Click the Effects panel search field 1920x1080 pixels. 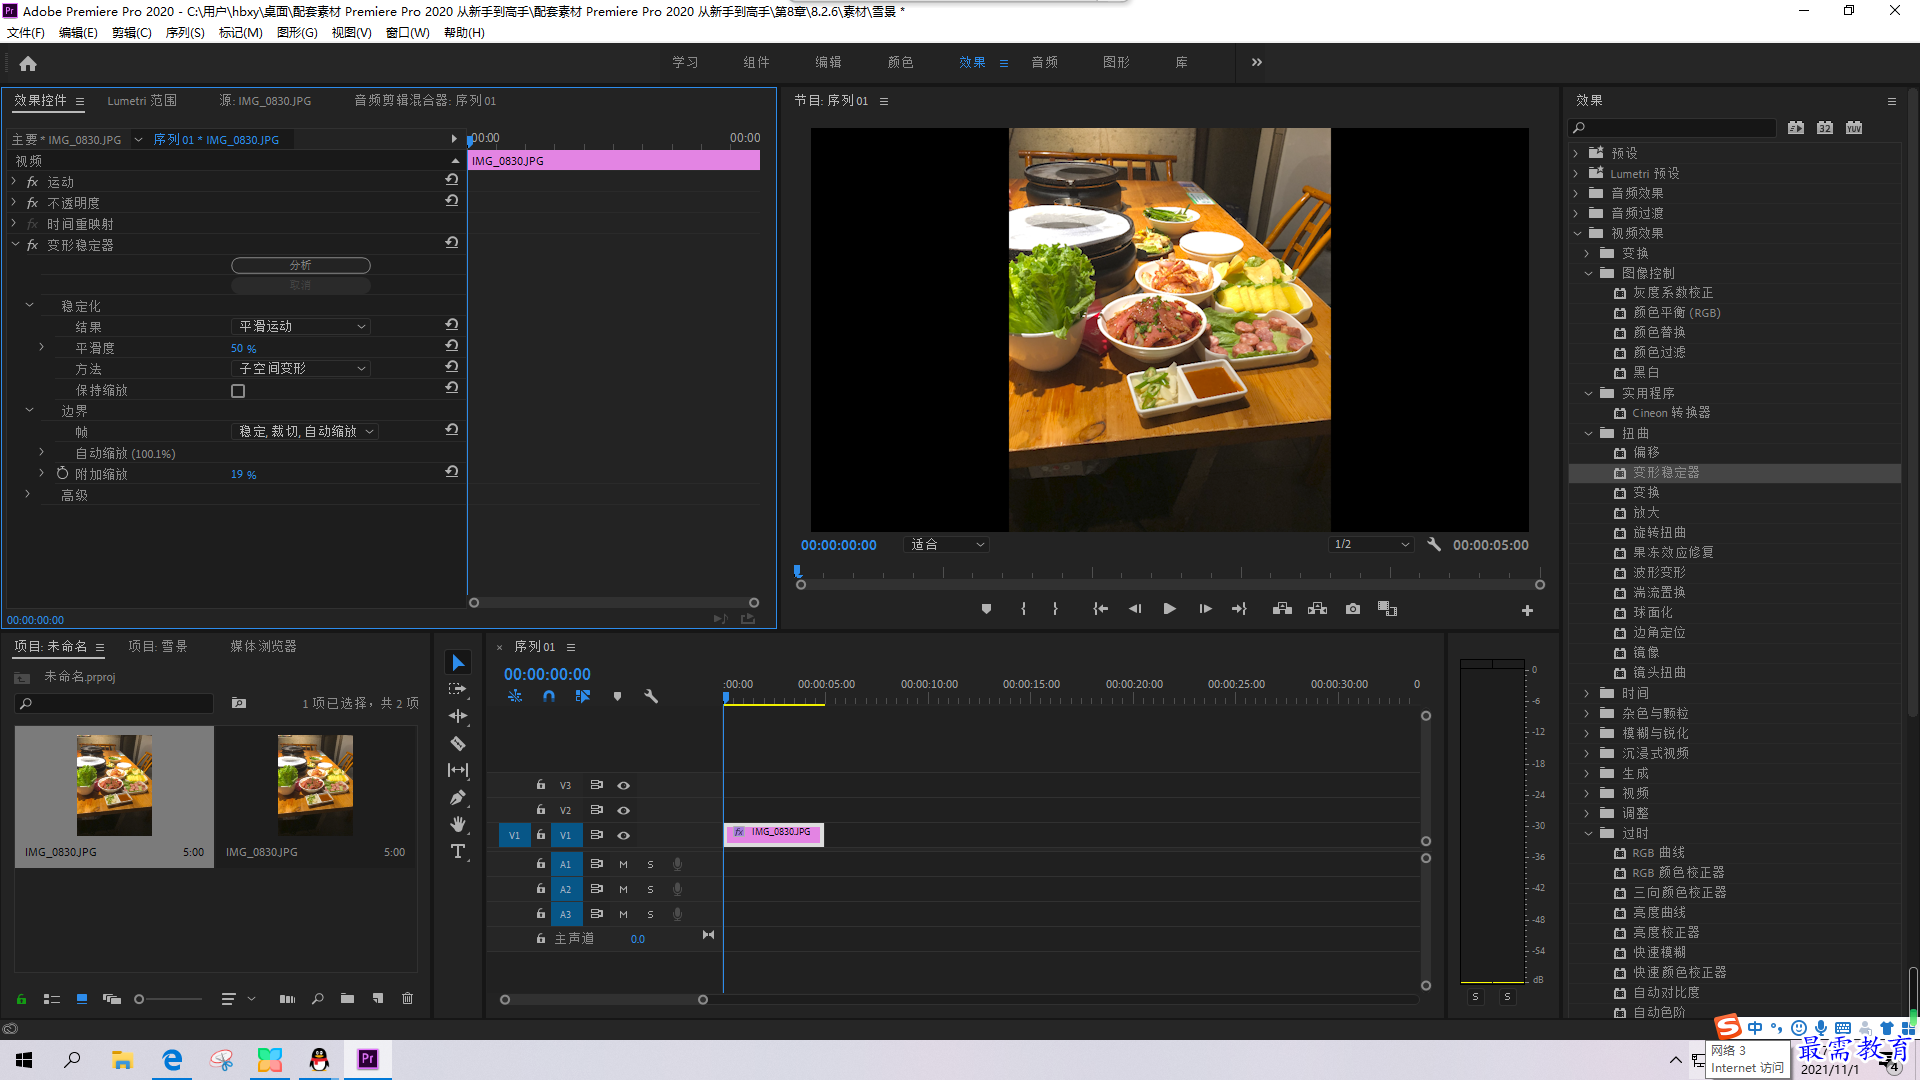(x=1672, y=128)
